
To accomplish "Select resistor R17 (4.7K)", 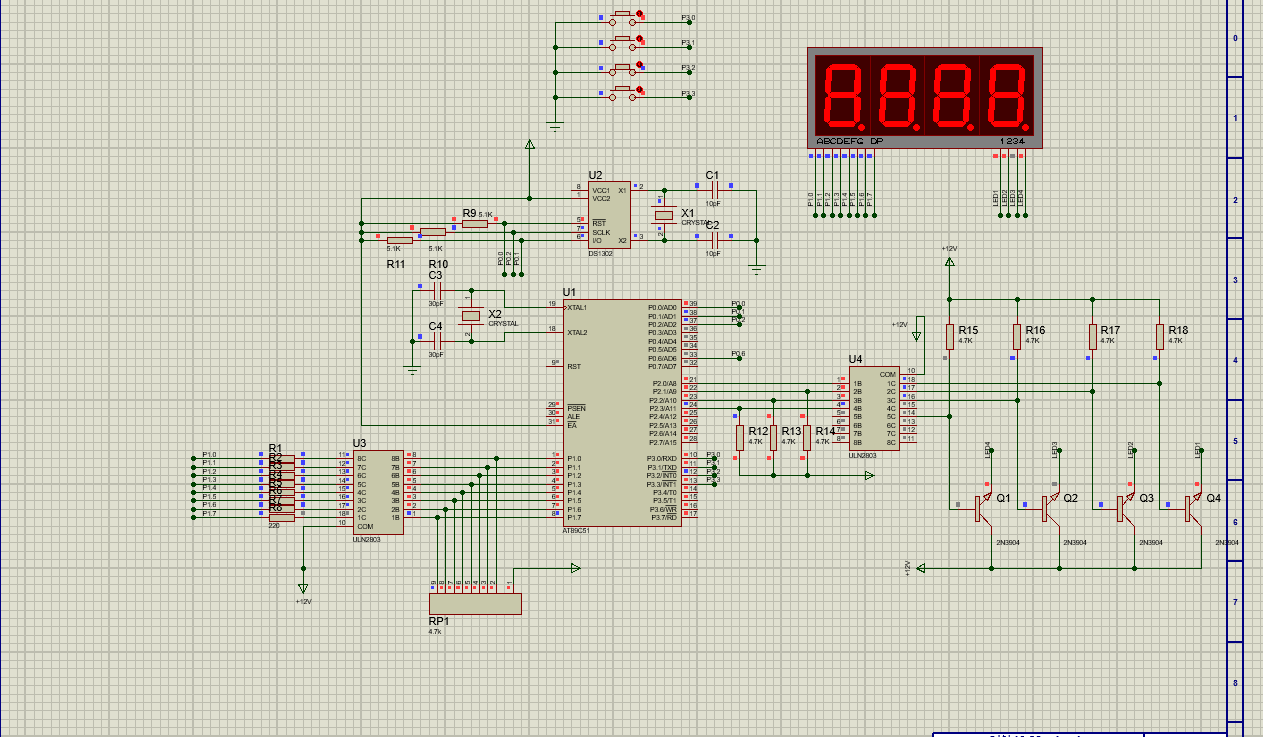I will (1092, 336).
